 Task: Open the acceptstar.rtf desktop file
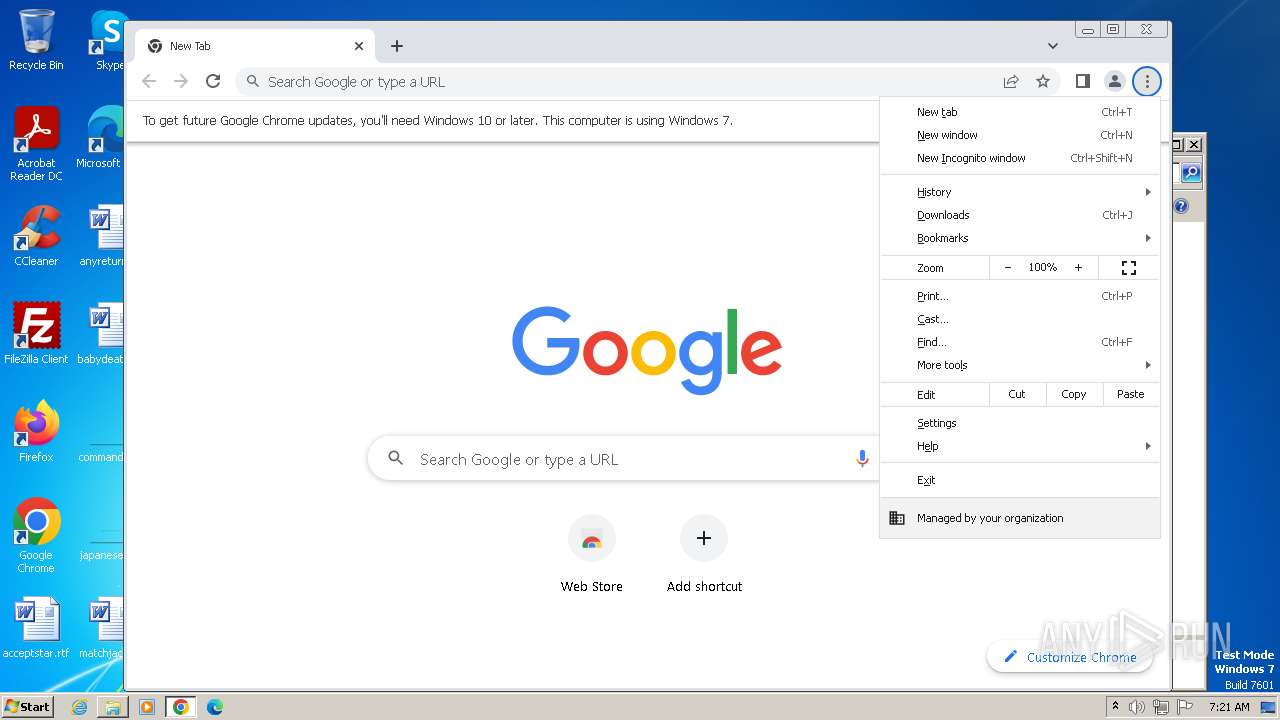(36, 628)
